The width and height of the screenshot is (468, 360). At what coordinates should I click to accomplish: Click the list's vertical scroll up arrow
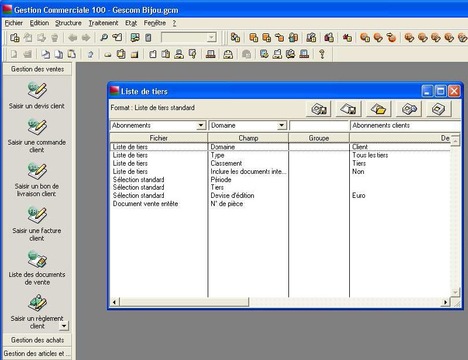point(455,141)
